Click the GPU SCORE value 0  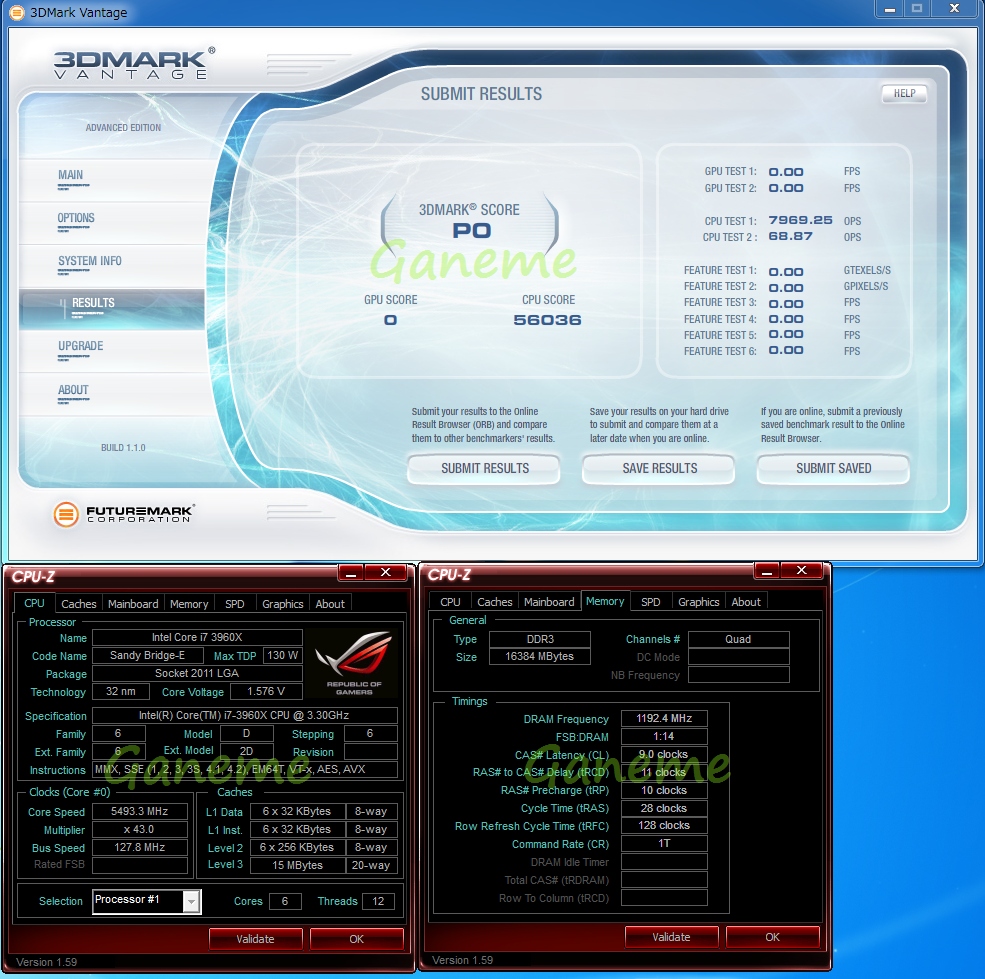pos(390,320)
